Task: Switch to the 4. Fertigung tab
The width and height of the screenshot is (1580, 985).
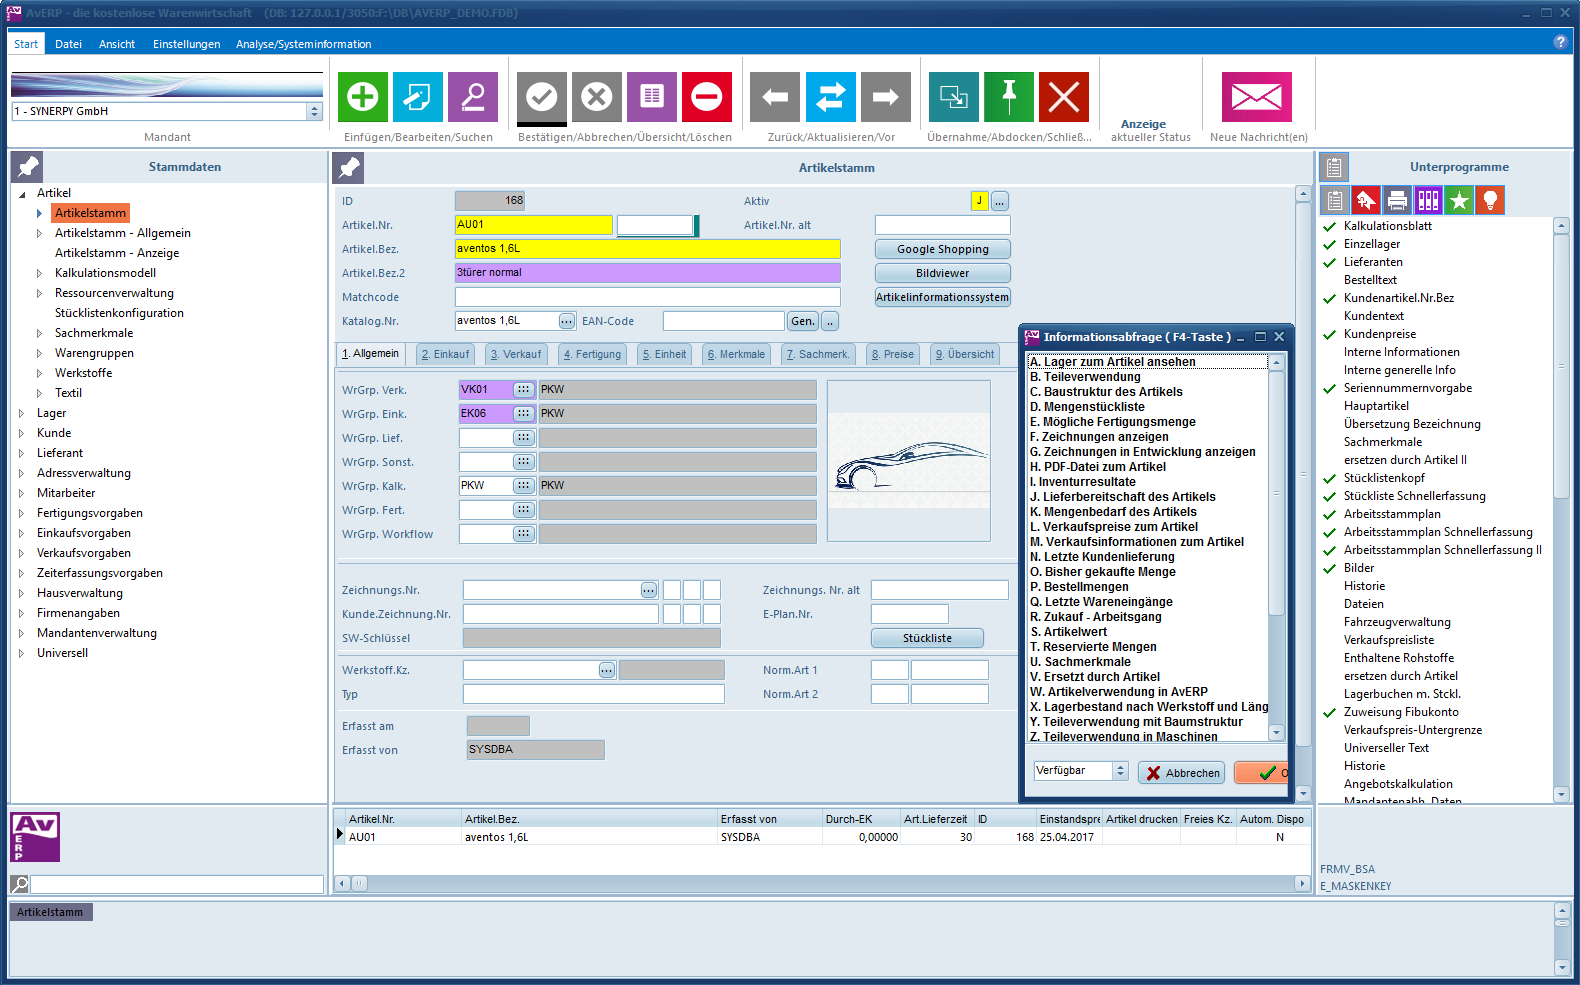Action: tap(592, 354)
